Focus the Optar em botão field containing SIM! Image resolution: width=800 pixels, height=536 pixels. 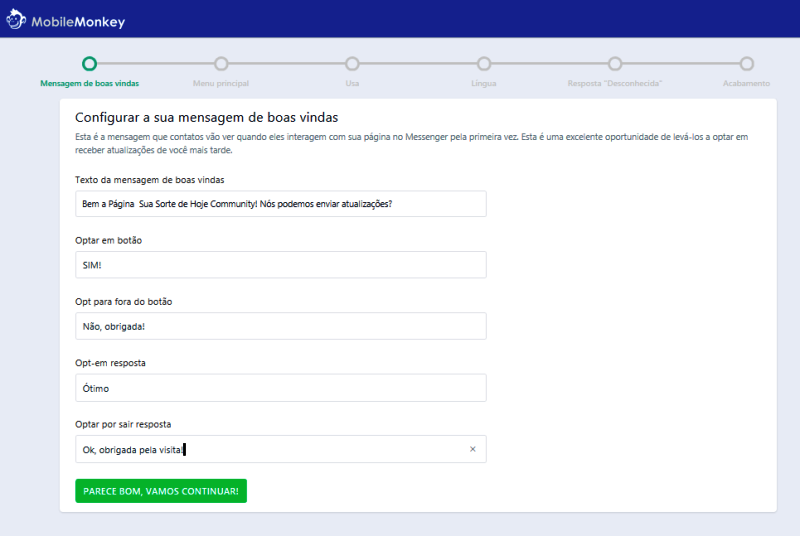pos(281,265)
